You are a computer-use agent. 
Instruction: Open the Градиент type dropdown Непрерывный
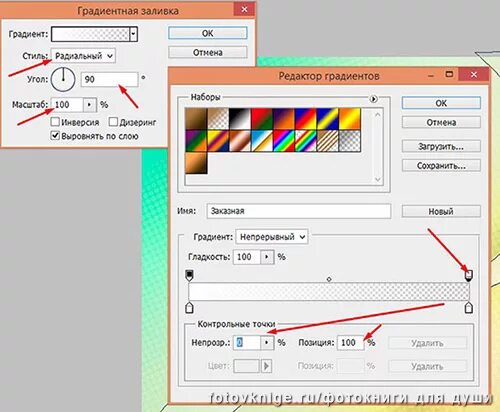click(272, 237)
